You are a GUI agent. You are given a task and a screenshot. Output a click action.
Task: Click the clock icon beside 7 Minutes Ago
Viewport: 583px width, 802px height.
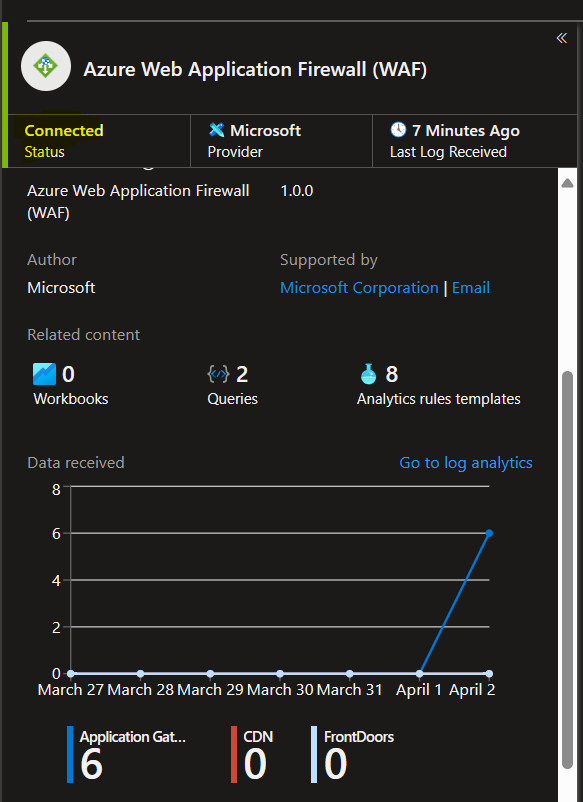(398, 130)
